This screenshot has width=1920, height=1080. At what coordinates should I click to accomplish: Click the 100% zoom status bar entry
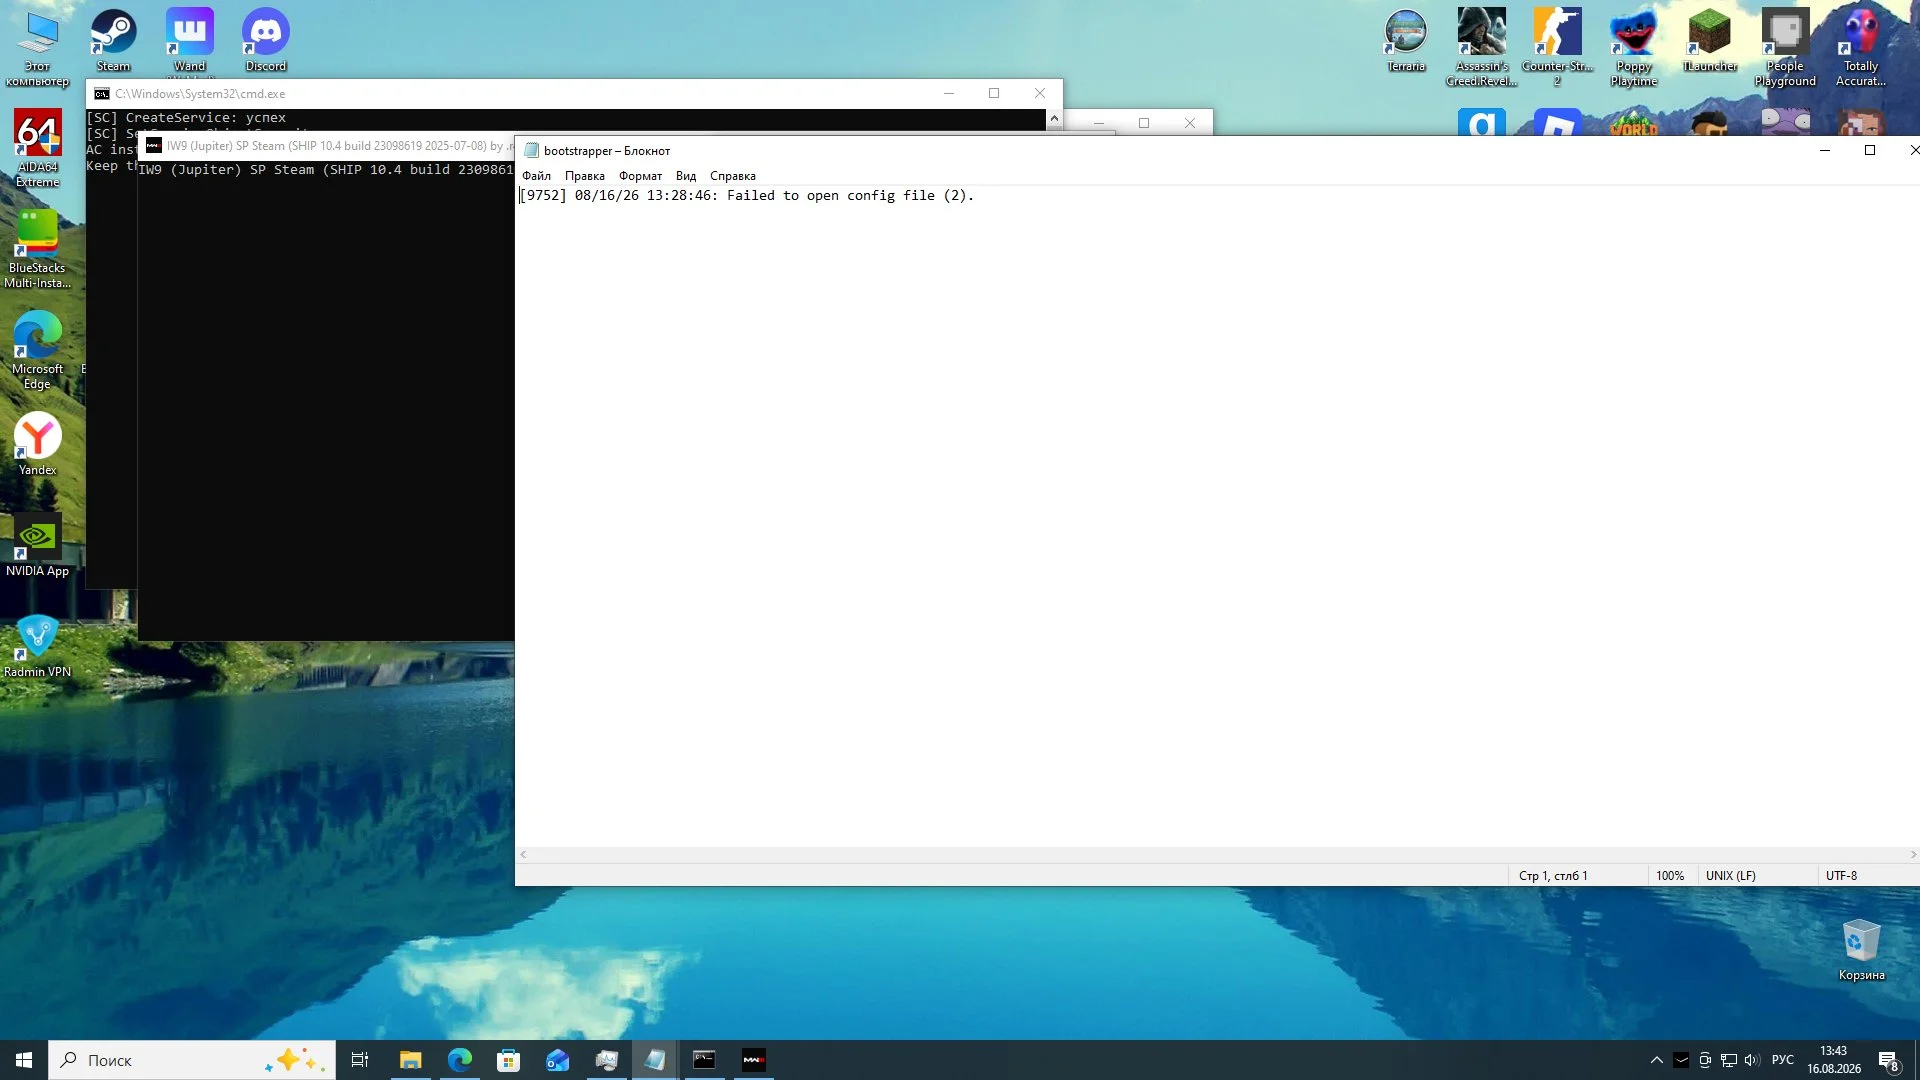pyautogui.click(x=1670, y=876)
